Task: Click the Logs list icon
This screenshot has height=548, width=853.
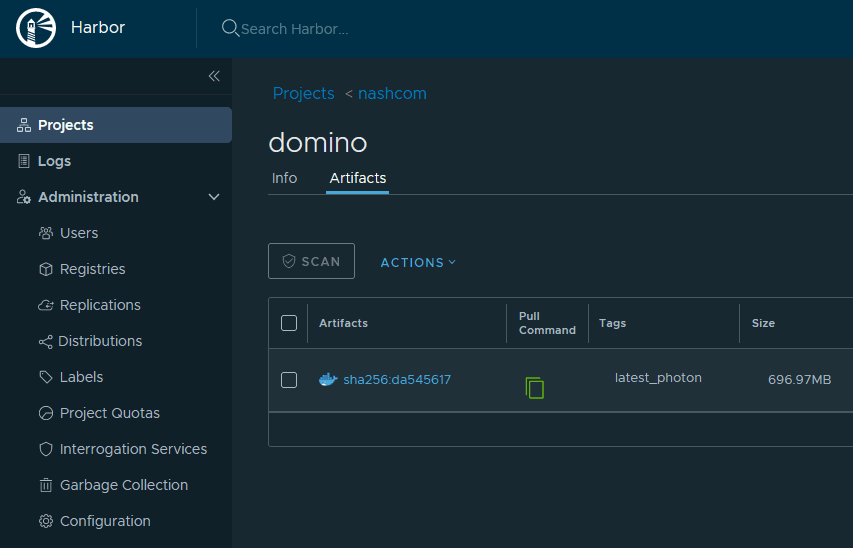Action: (x=24, y=161)
